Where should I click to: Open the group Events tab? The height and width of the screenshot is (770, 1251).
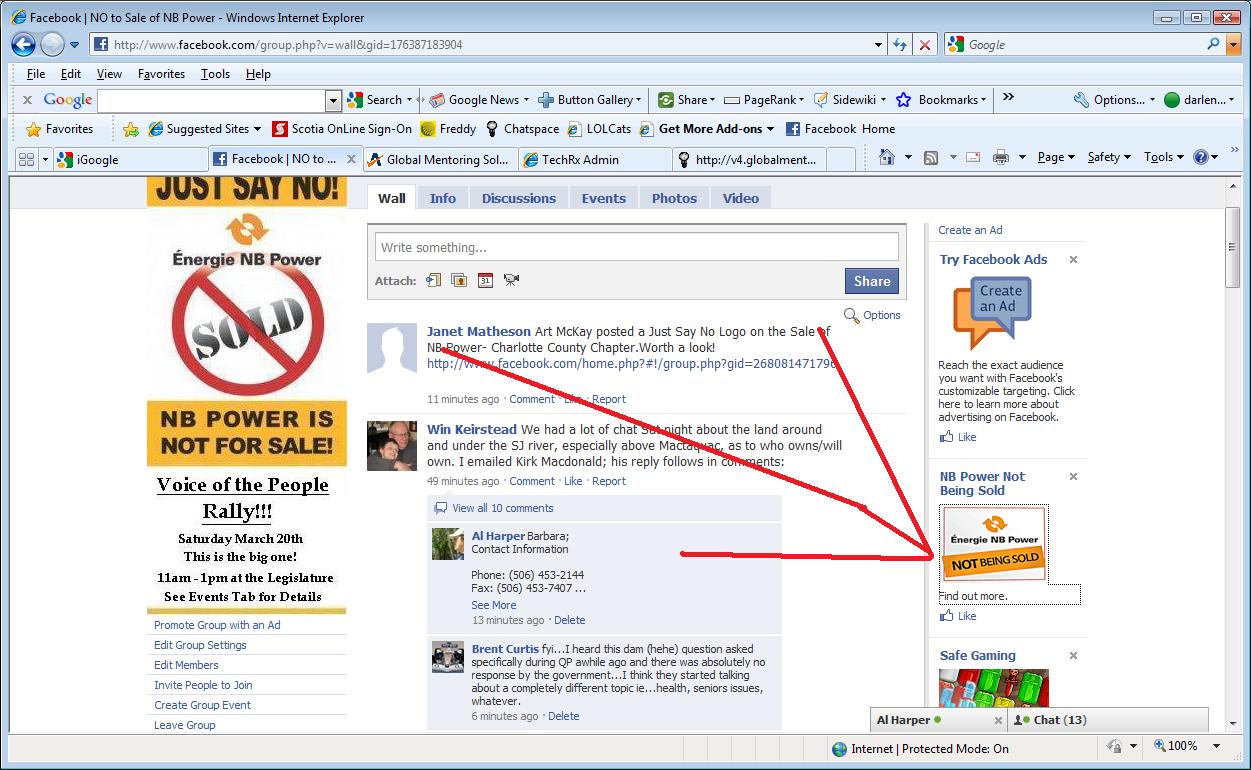(x=604, y=198)
